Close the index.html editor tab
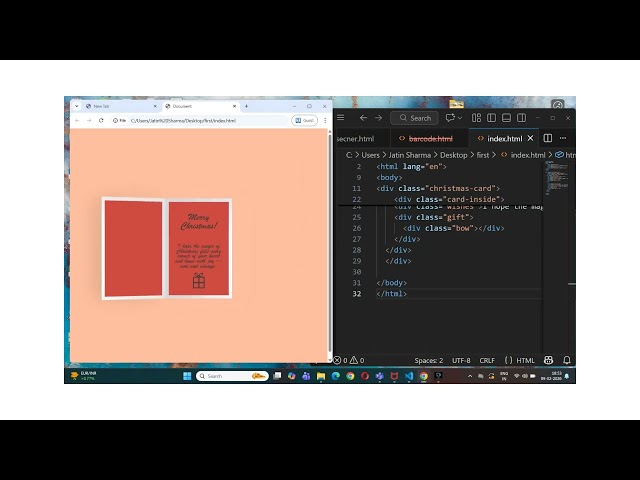Screen dimensions: 640x480 coord(530,138)
